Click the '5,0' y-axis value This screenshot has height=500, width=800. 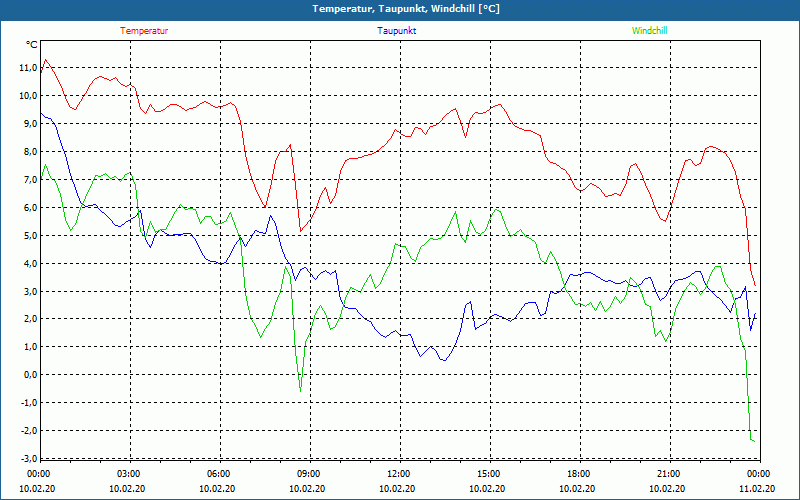point(30,236)
